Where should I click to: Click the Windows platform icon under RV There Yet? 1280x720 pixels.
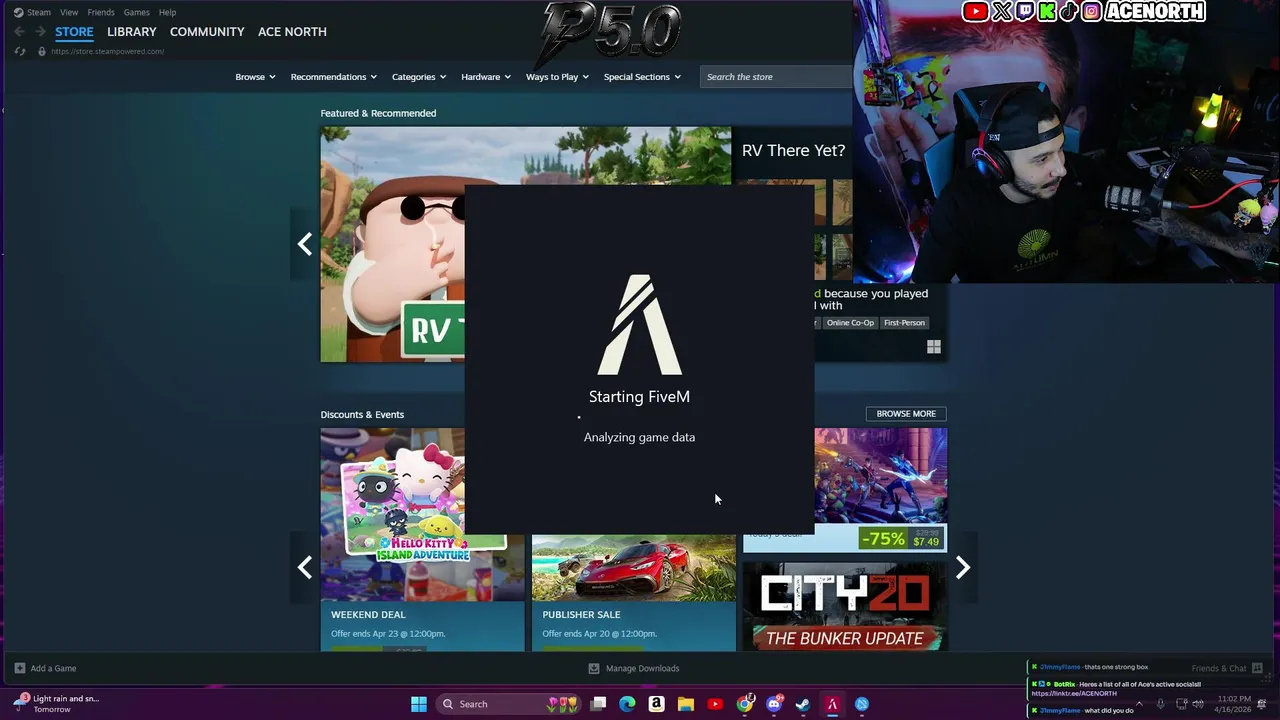pyautogui.click(x=934, y=347)
